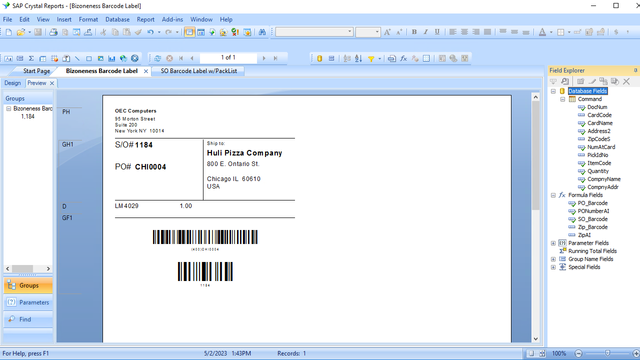Click the Decrease Font Size icon
Screen dimensions: 640x360
(399, 32)
